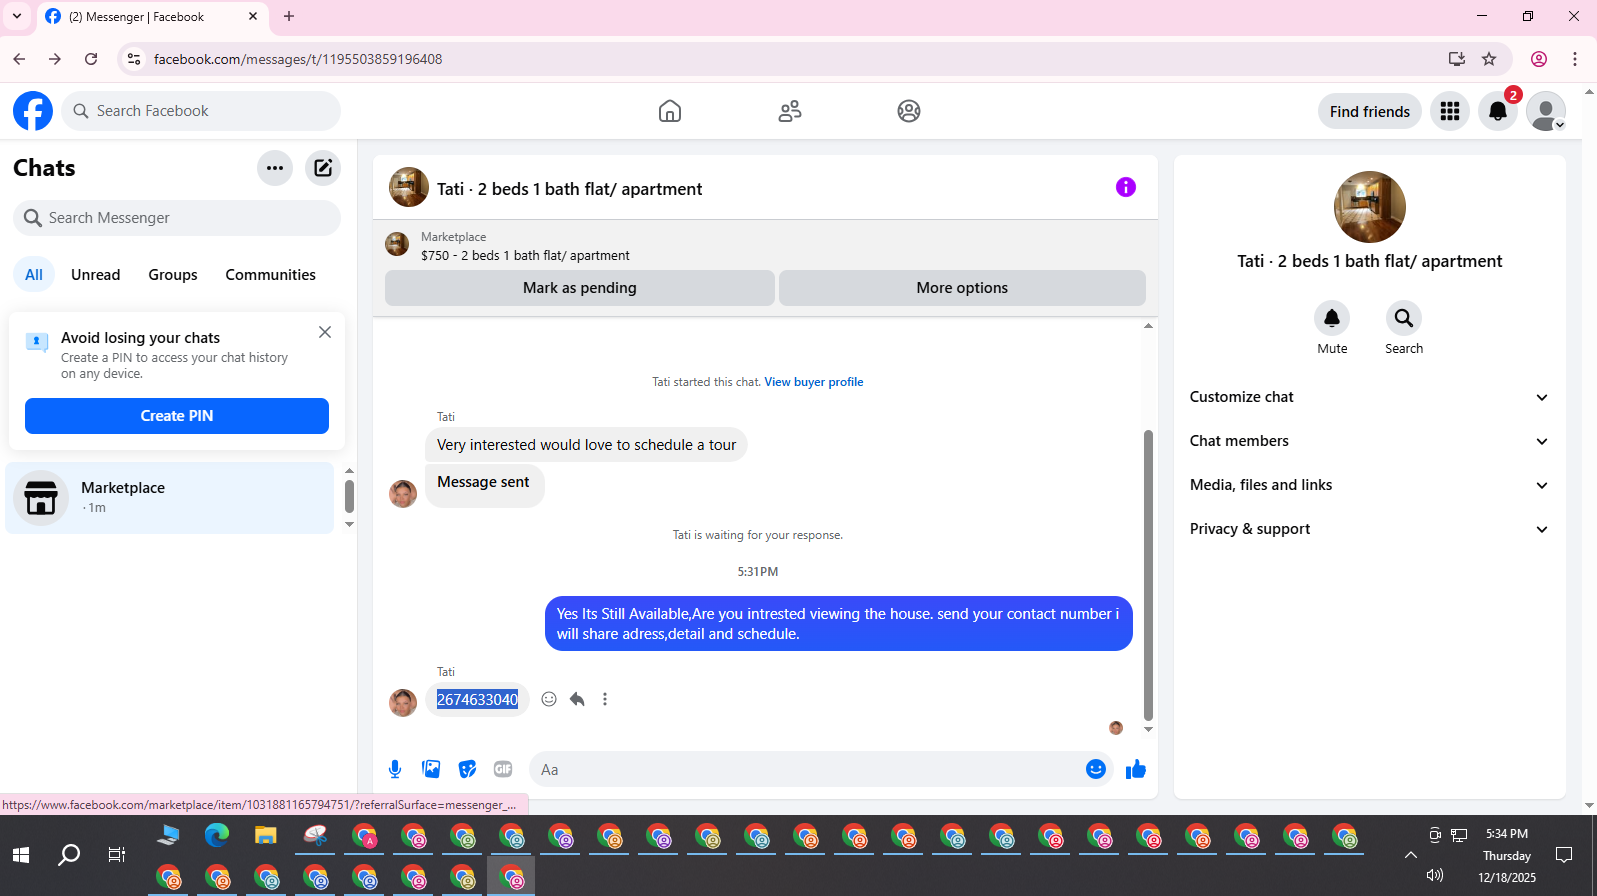Image resolution: width=1597 pixels, height=896 pixels.
Task: Select the All chats filter
Action: coord(34,275)
